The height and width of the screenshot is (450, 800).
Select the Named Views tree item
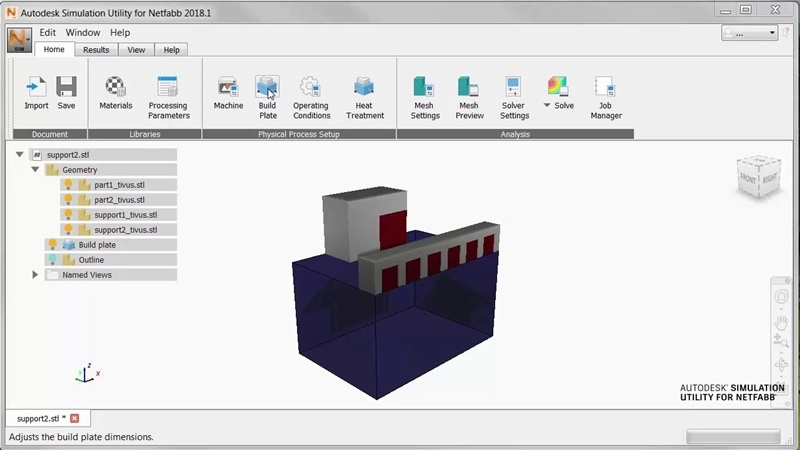87,274
